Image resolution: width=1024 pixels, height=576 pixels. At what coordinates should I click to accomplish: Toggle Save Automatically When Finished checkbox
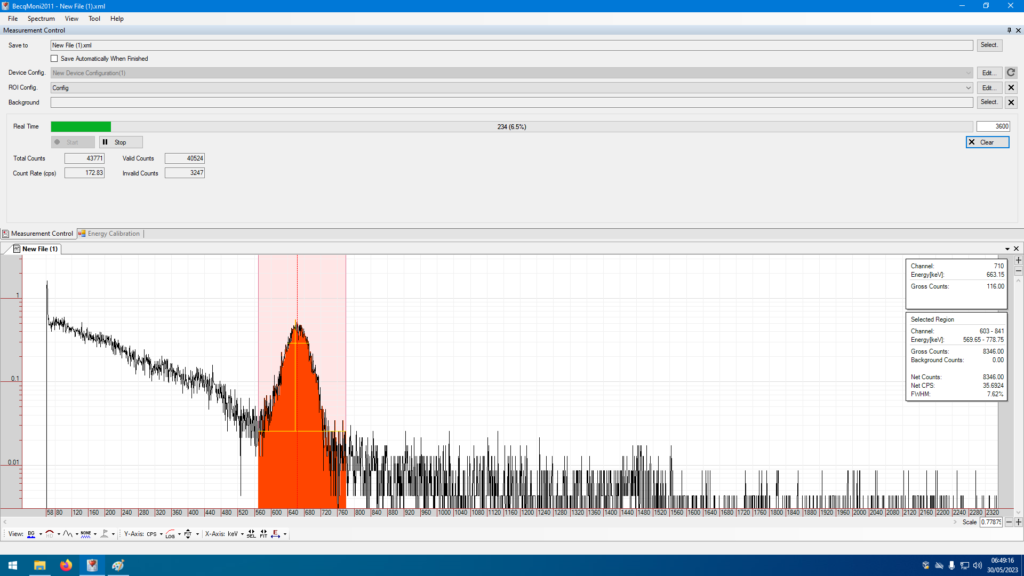54,59
